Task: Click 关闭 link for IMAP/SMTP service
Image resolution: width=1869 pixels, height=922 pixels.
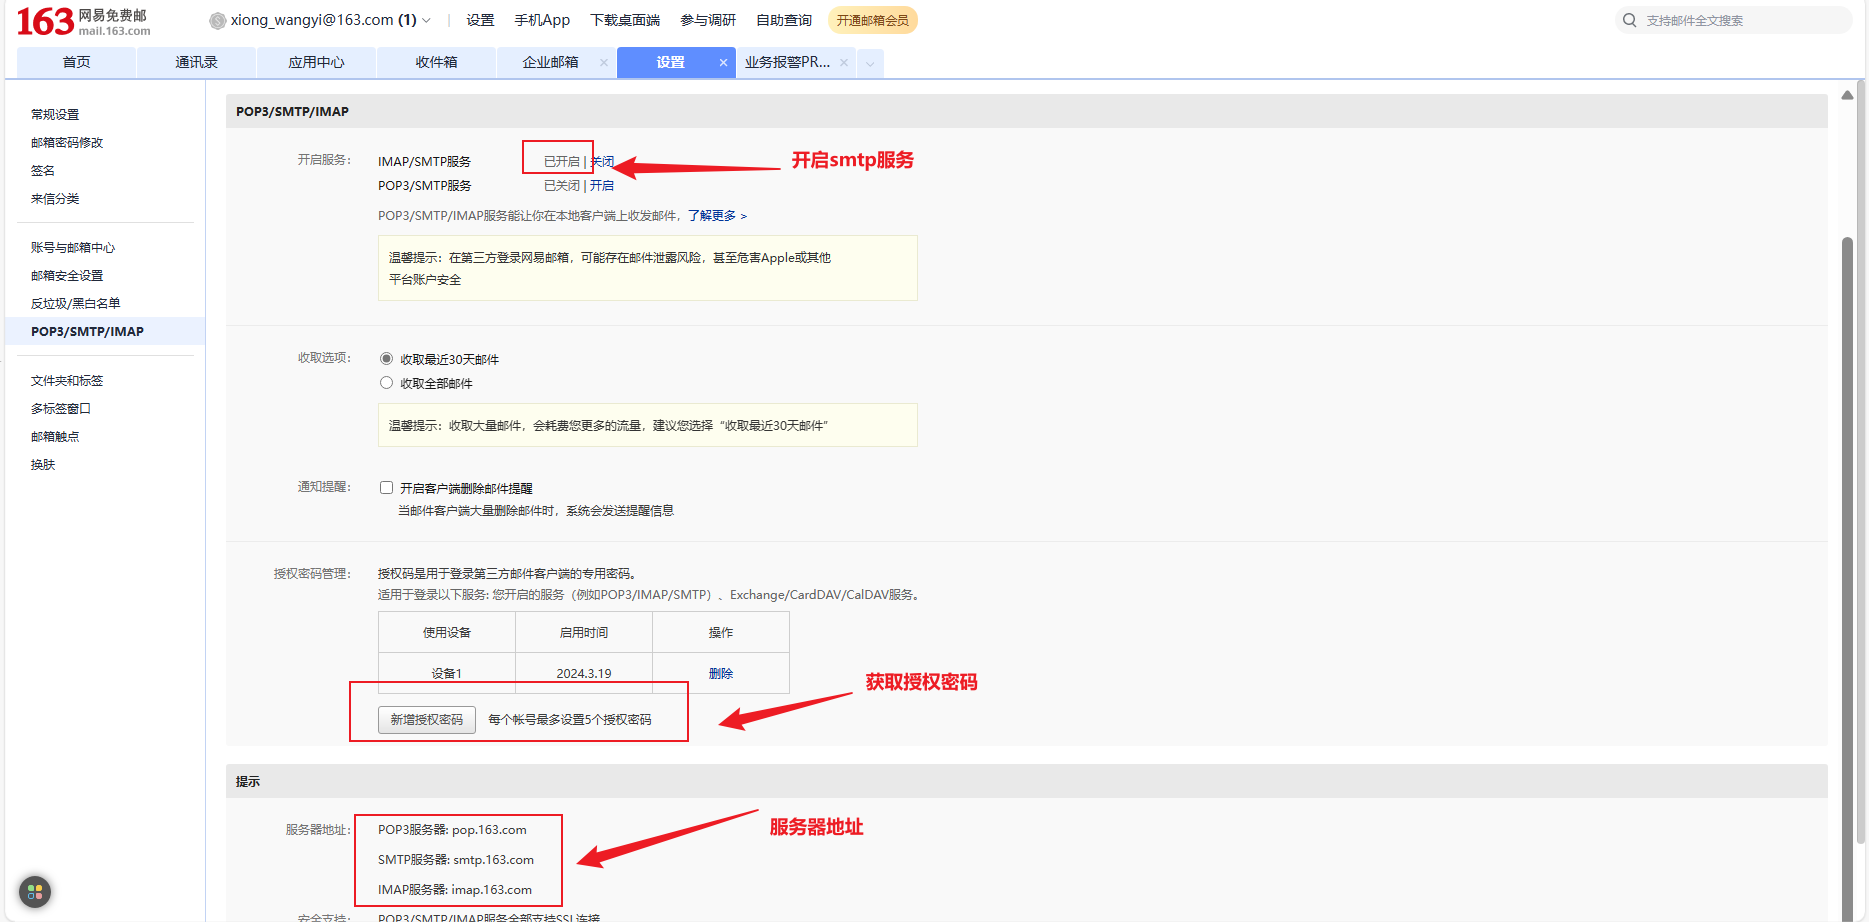Action: pos(602,161)
